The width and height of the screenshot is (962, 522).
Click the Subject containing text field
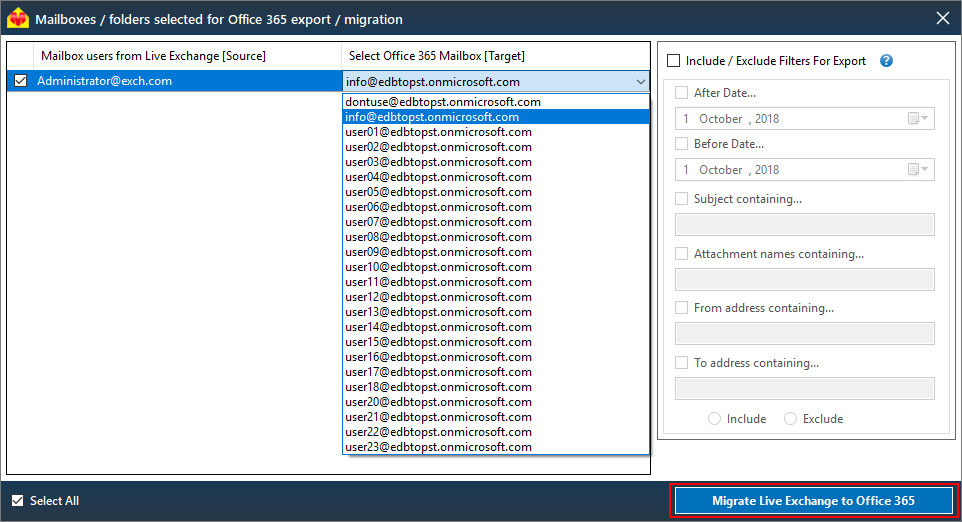click(x=804, y=225)
